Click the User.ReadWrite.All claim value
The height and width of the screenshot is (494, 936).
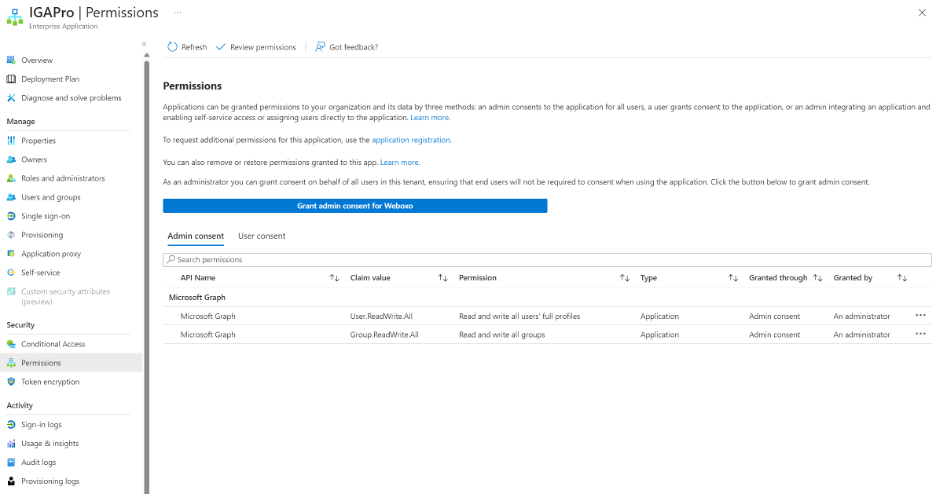(x=381, y=316)
